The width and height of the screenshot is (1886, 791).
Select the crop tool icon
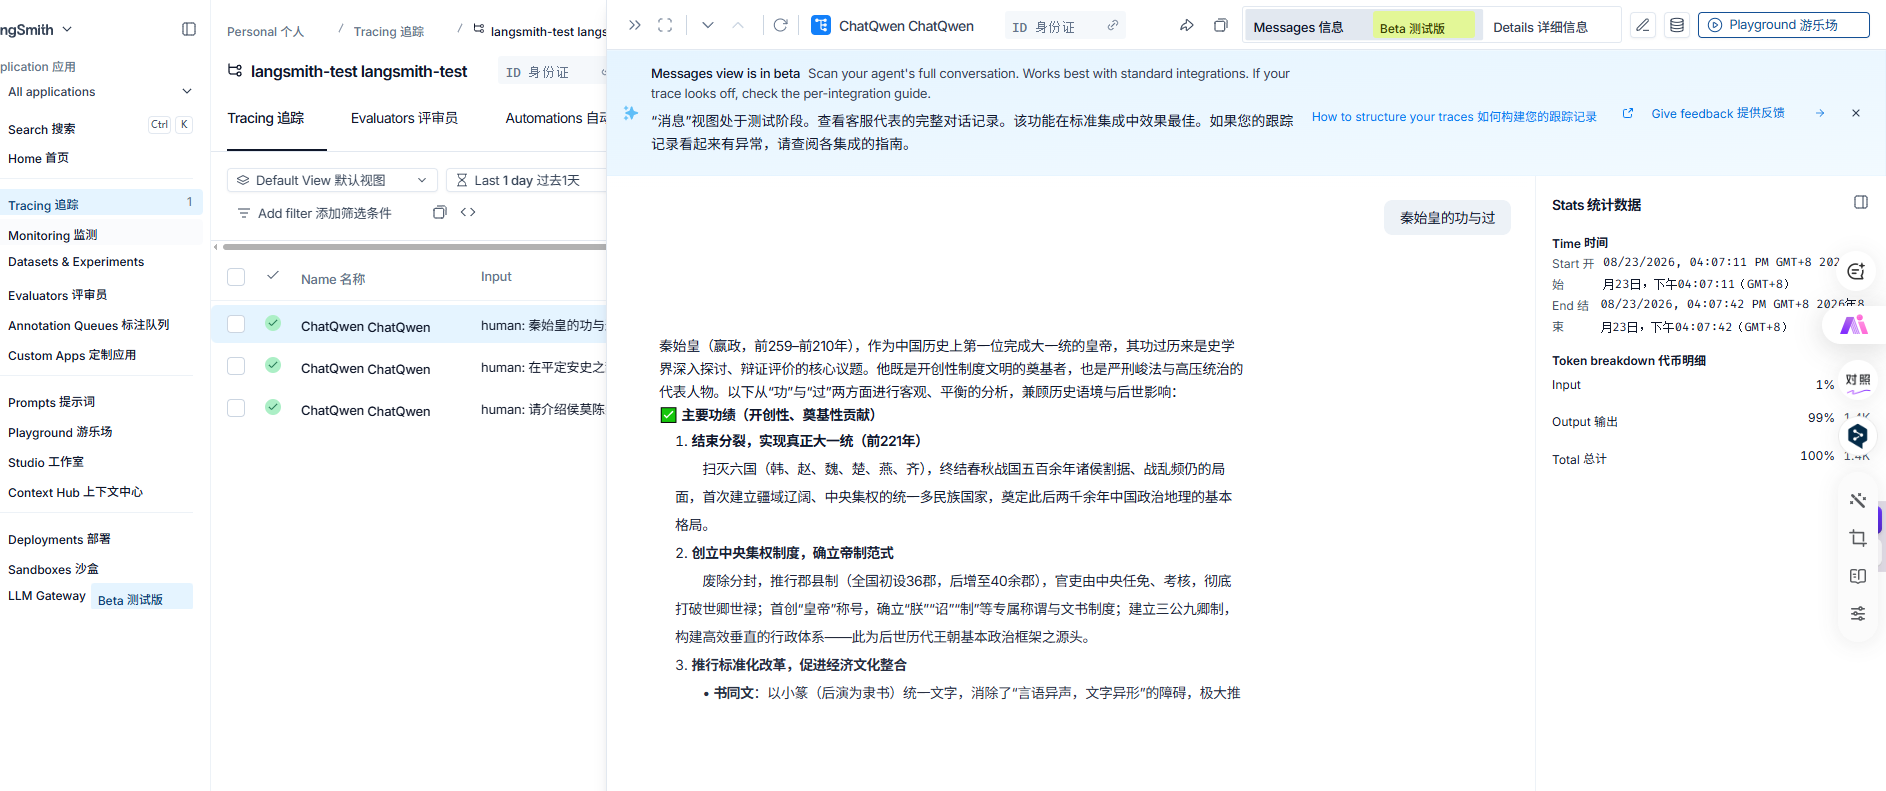1858,538
